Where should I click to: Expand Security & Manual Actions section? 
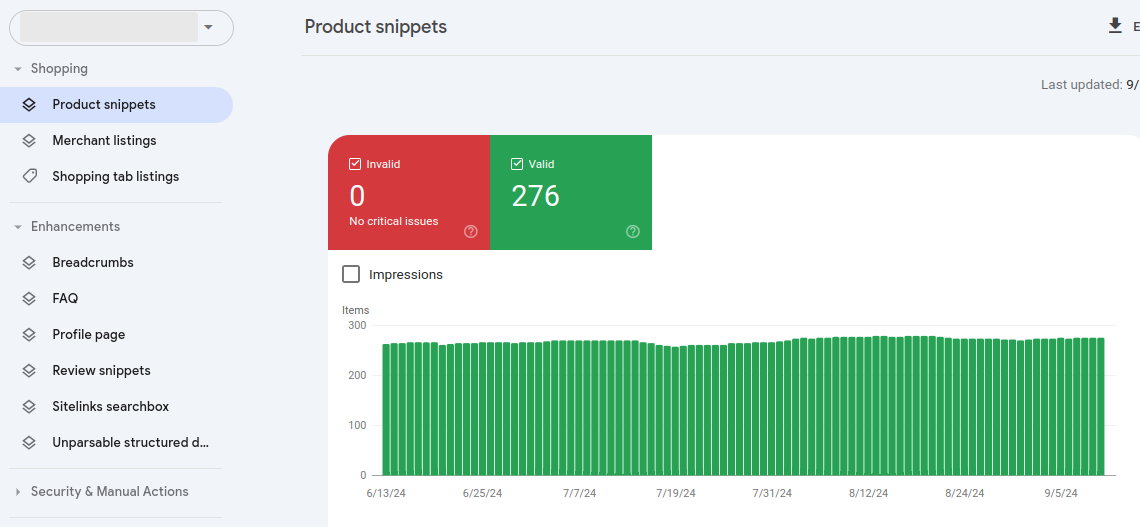[x=18, y=492]
